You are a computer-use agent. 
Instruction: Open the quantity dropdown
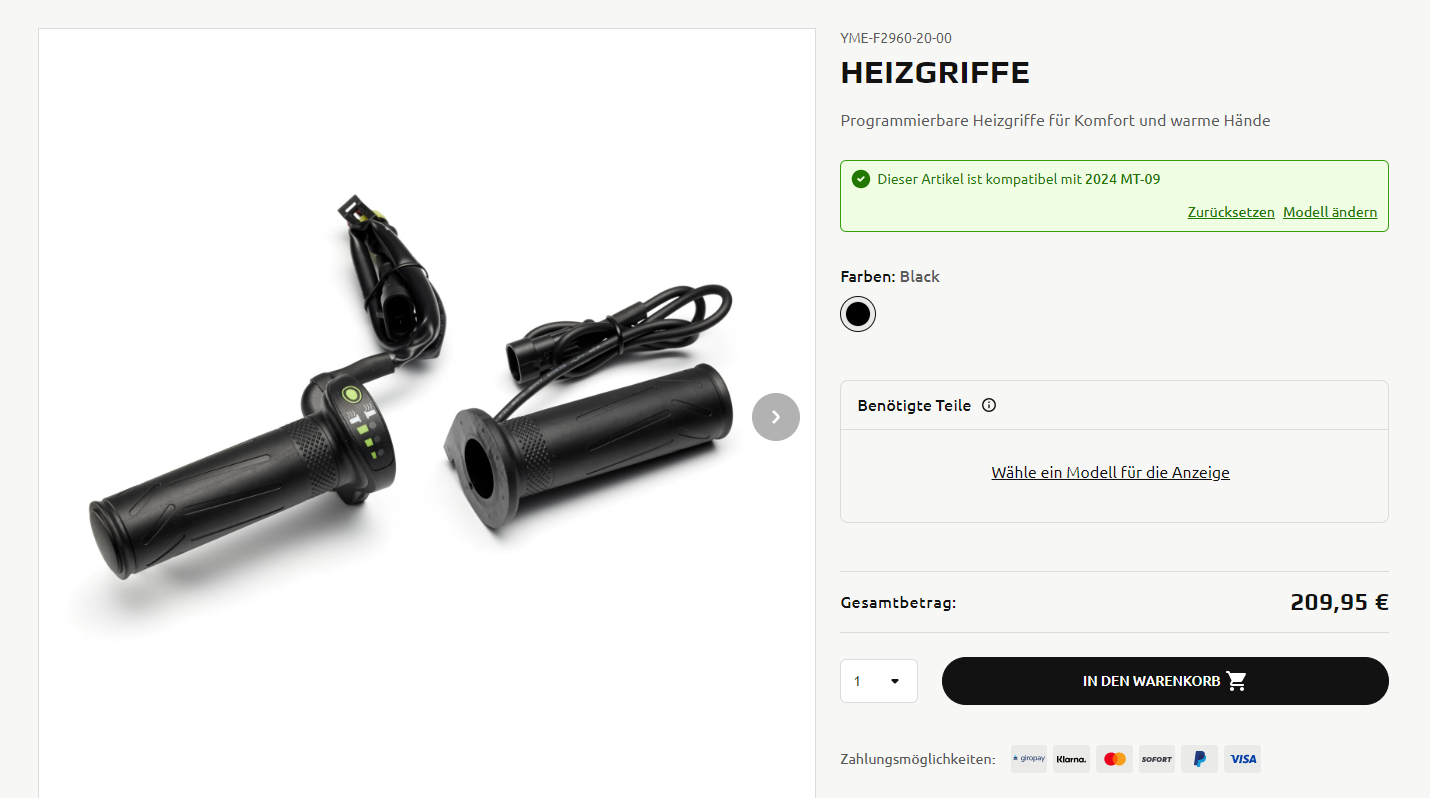(879, 681)
